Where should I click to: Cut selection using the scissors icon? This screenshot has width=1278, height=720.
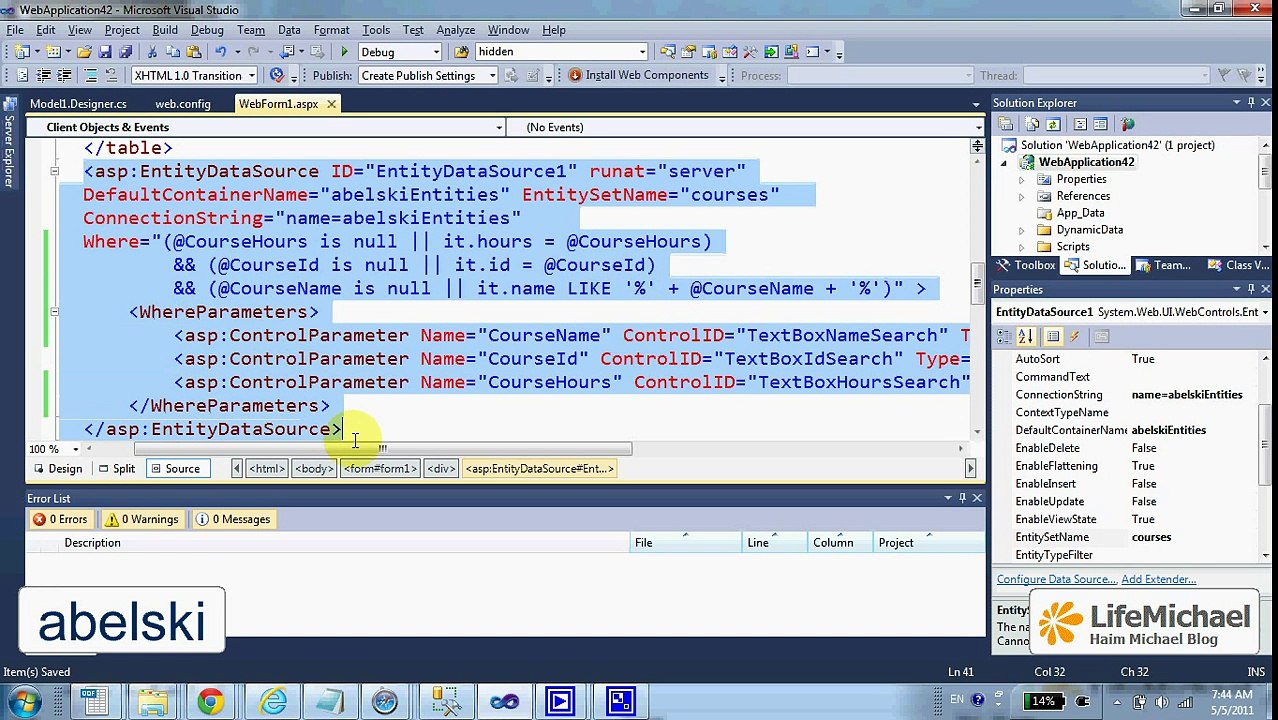coord(152,52)
